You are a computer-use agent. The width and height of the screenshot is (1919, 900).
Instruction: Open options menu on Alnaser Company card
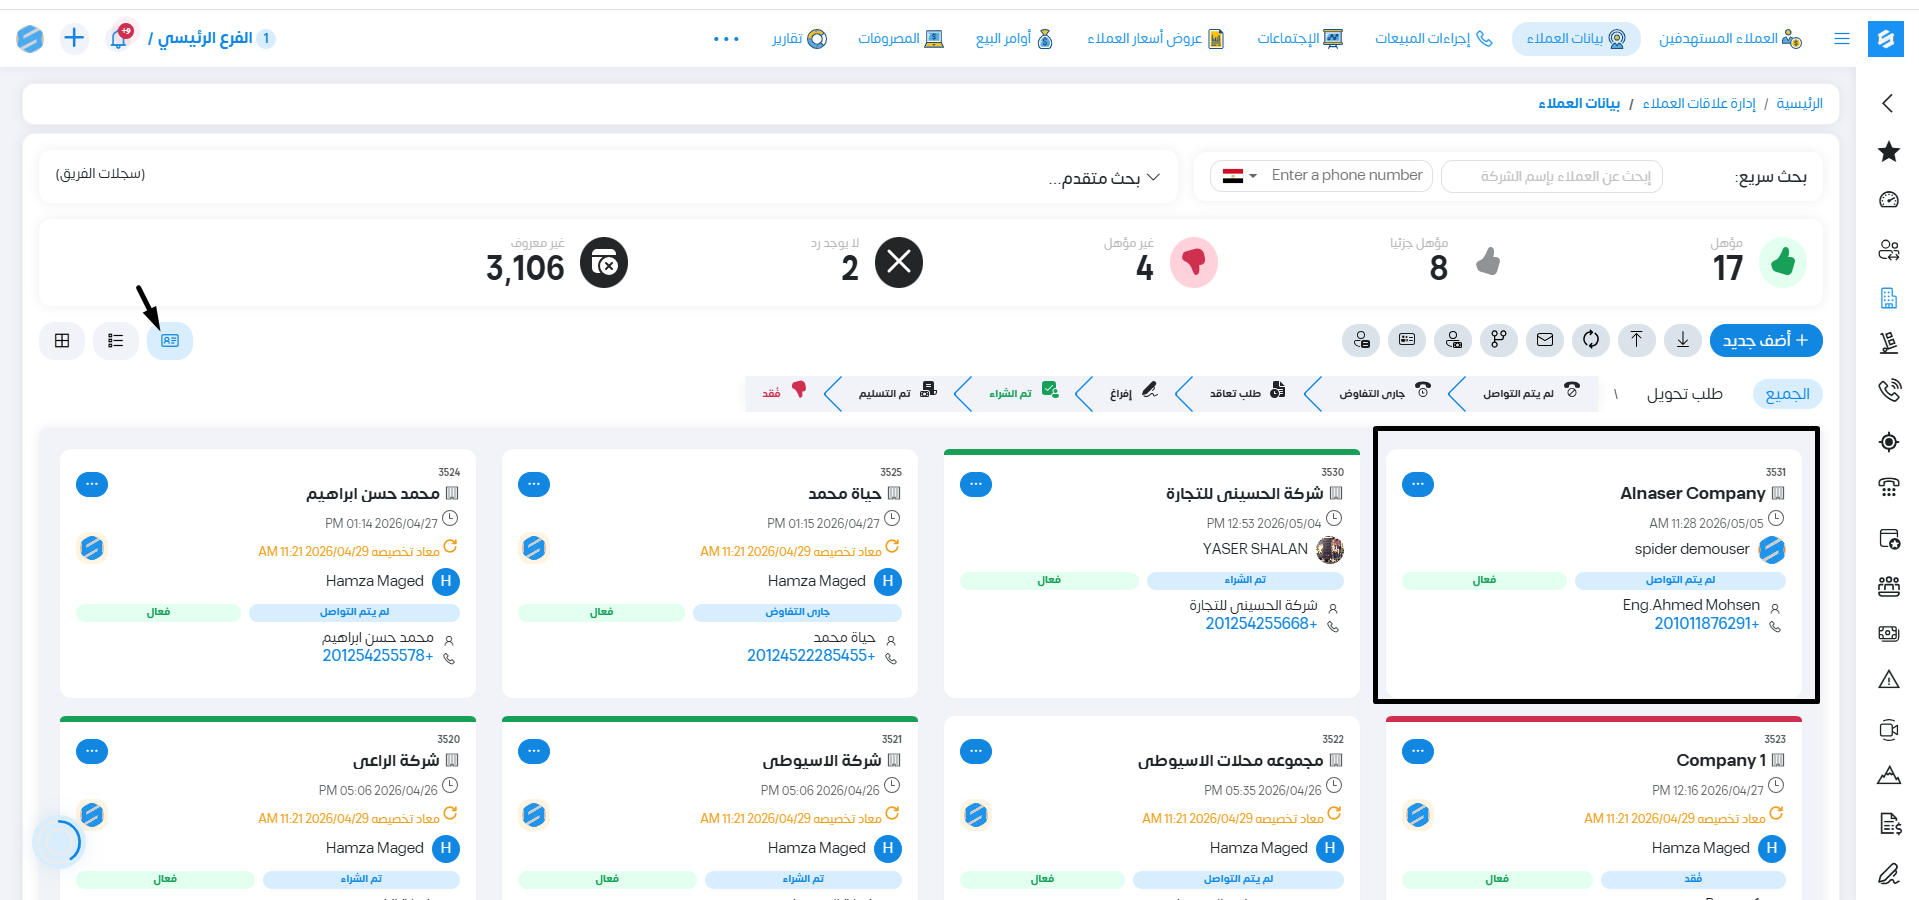(x=1417, y=484)
